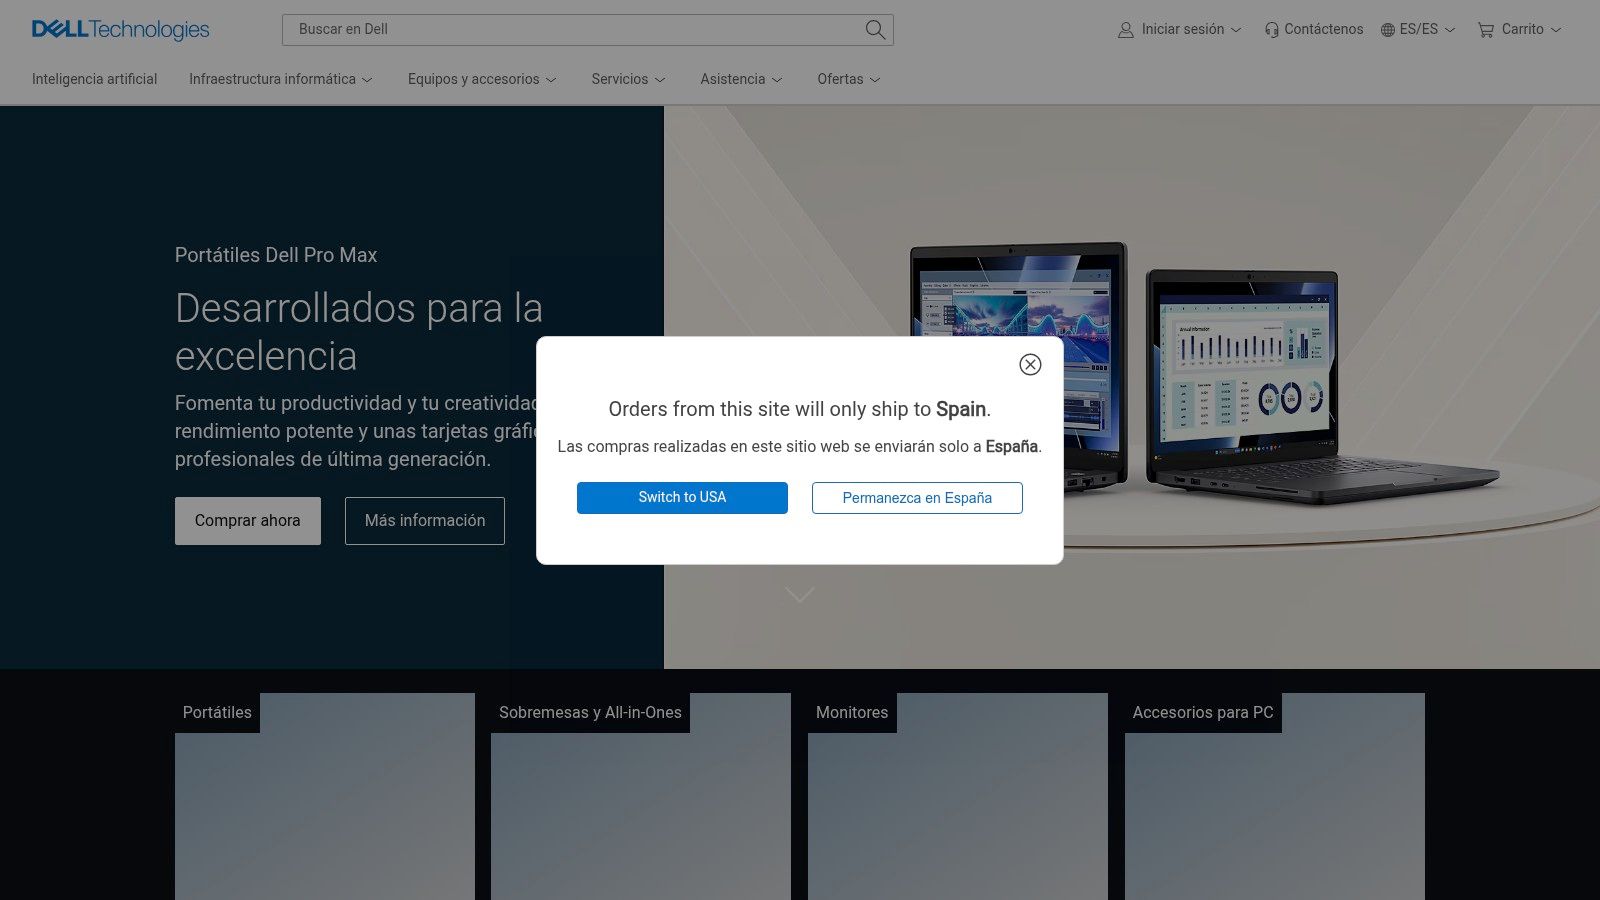Open the Servicios menu
The height and width of the screenshot is (900, 1600).
(628, 79)
